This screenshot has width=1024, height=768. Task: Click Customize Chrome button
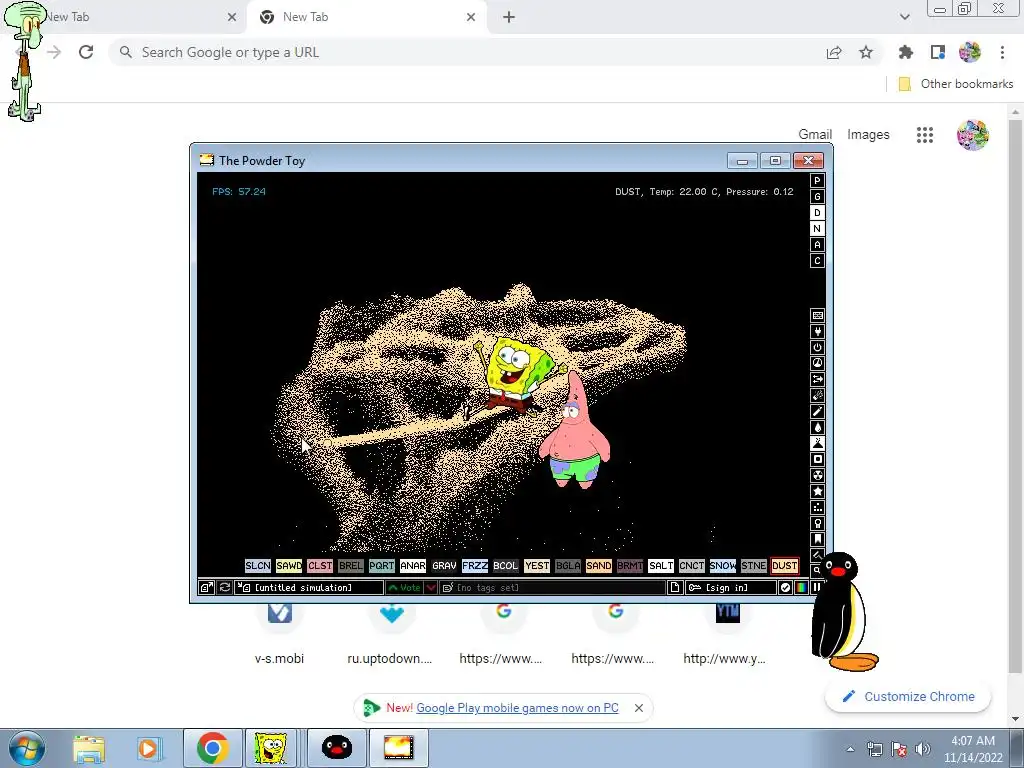tap(908, 697)
